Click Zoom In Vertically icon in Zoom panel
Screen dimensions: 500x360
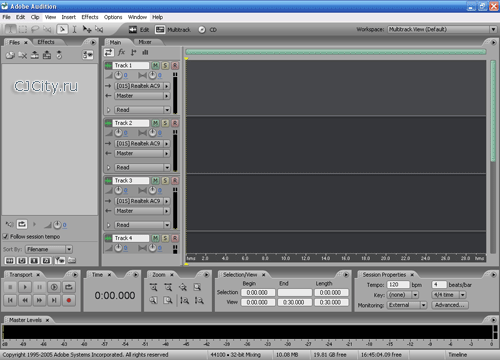click(x=184, y=300)
